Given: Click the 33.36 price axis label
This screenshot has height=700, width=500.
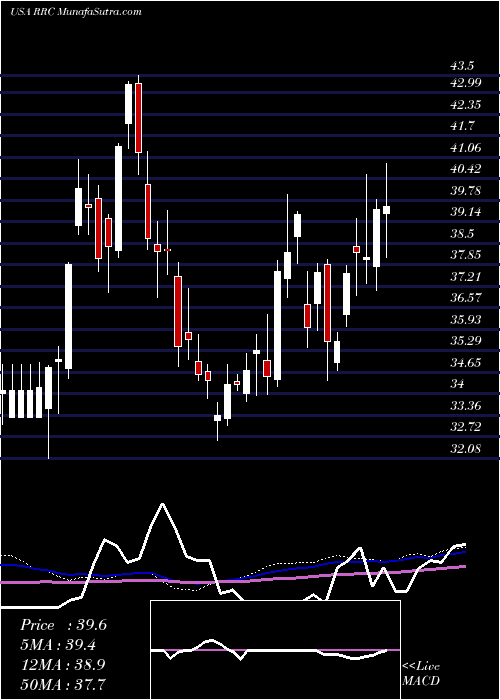Looking at the screenshot, I should [466, 405].
